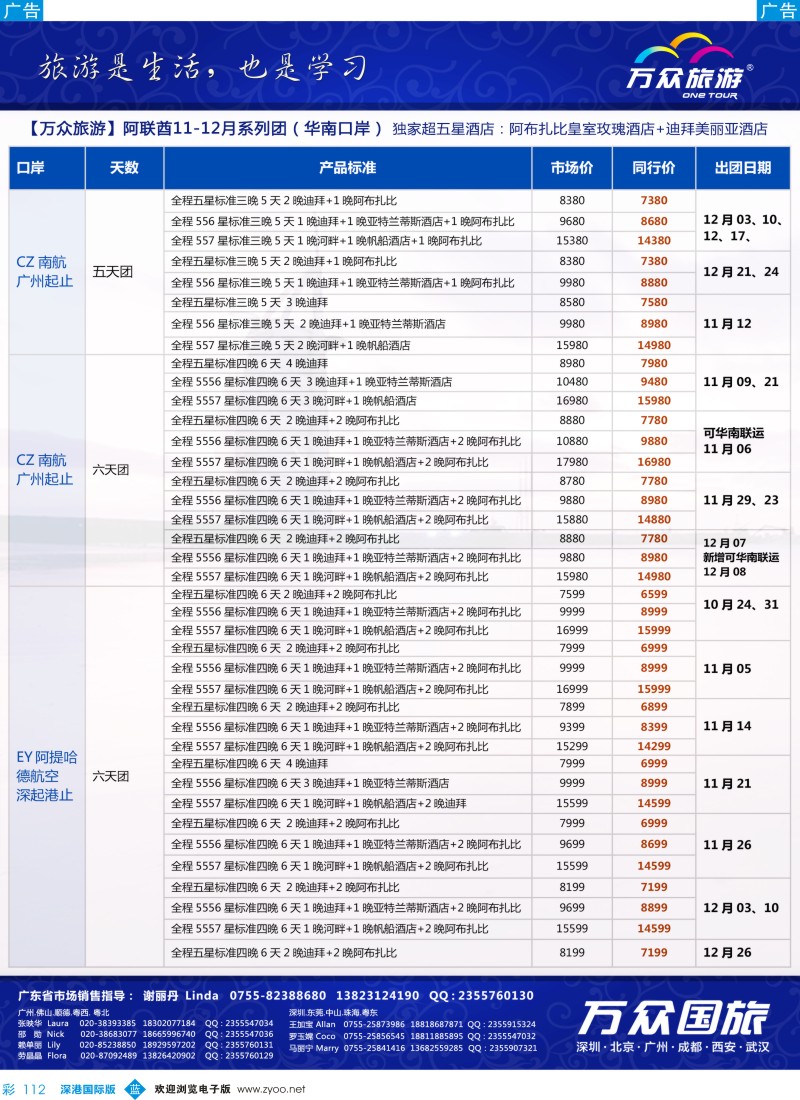Click the peer price 9480
Screen dimensions: 800x1100
click(x=654, y=382)
